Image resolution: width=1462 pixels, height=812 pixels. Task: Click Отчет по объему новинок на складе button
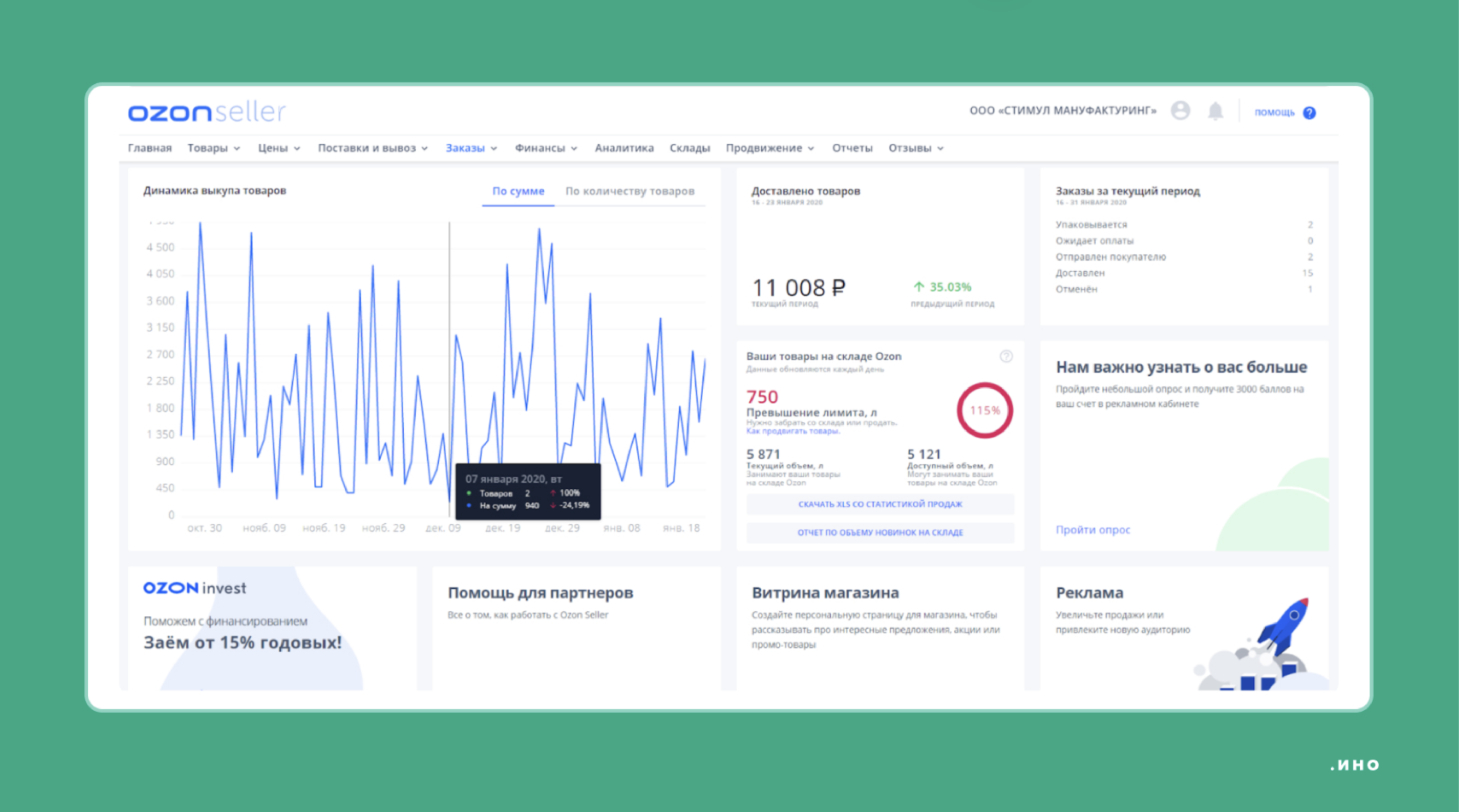(x=880, y=533)
